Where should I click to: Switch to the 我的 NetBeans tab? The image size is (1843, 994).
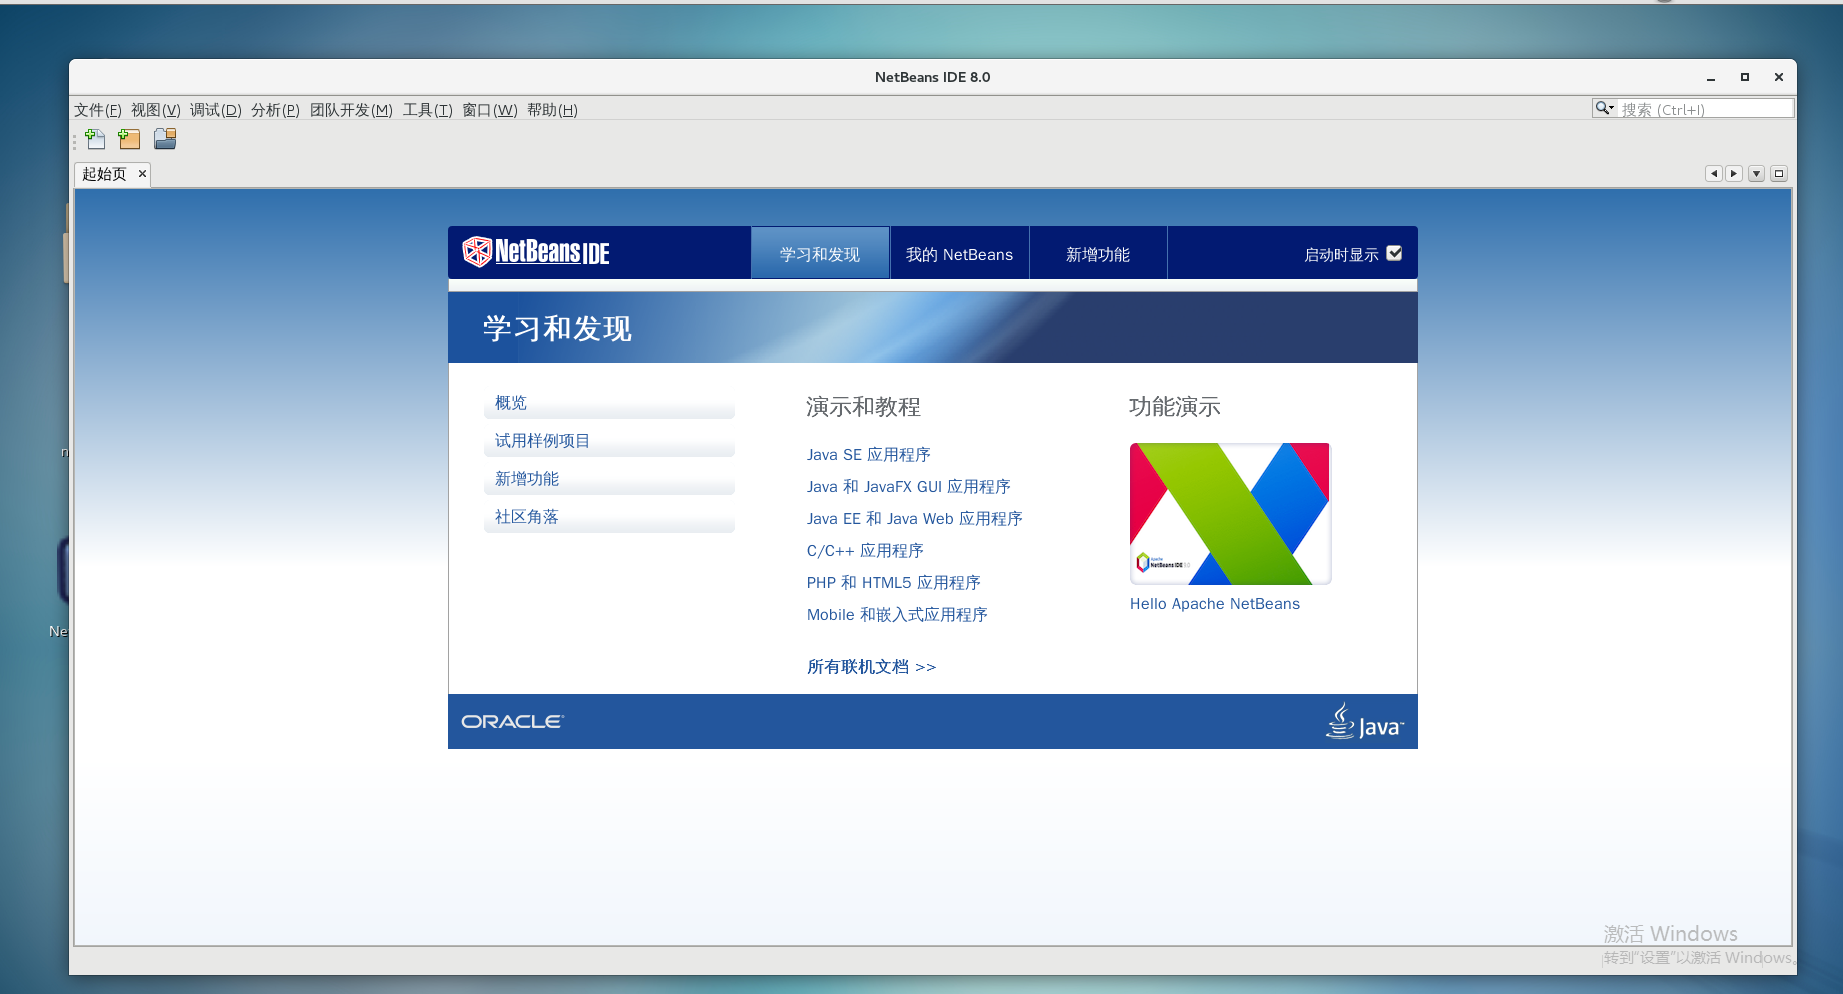(959, 253)
